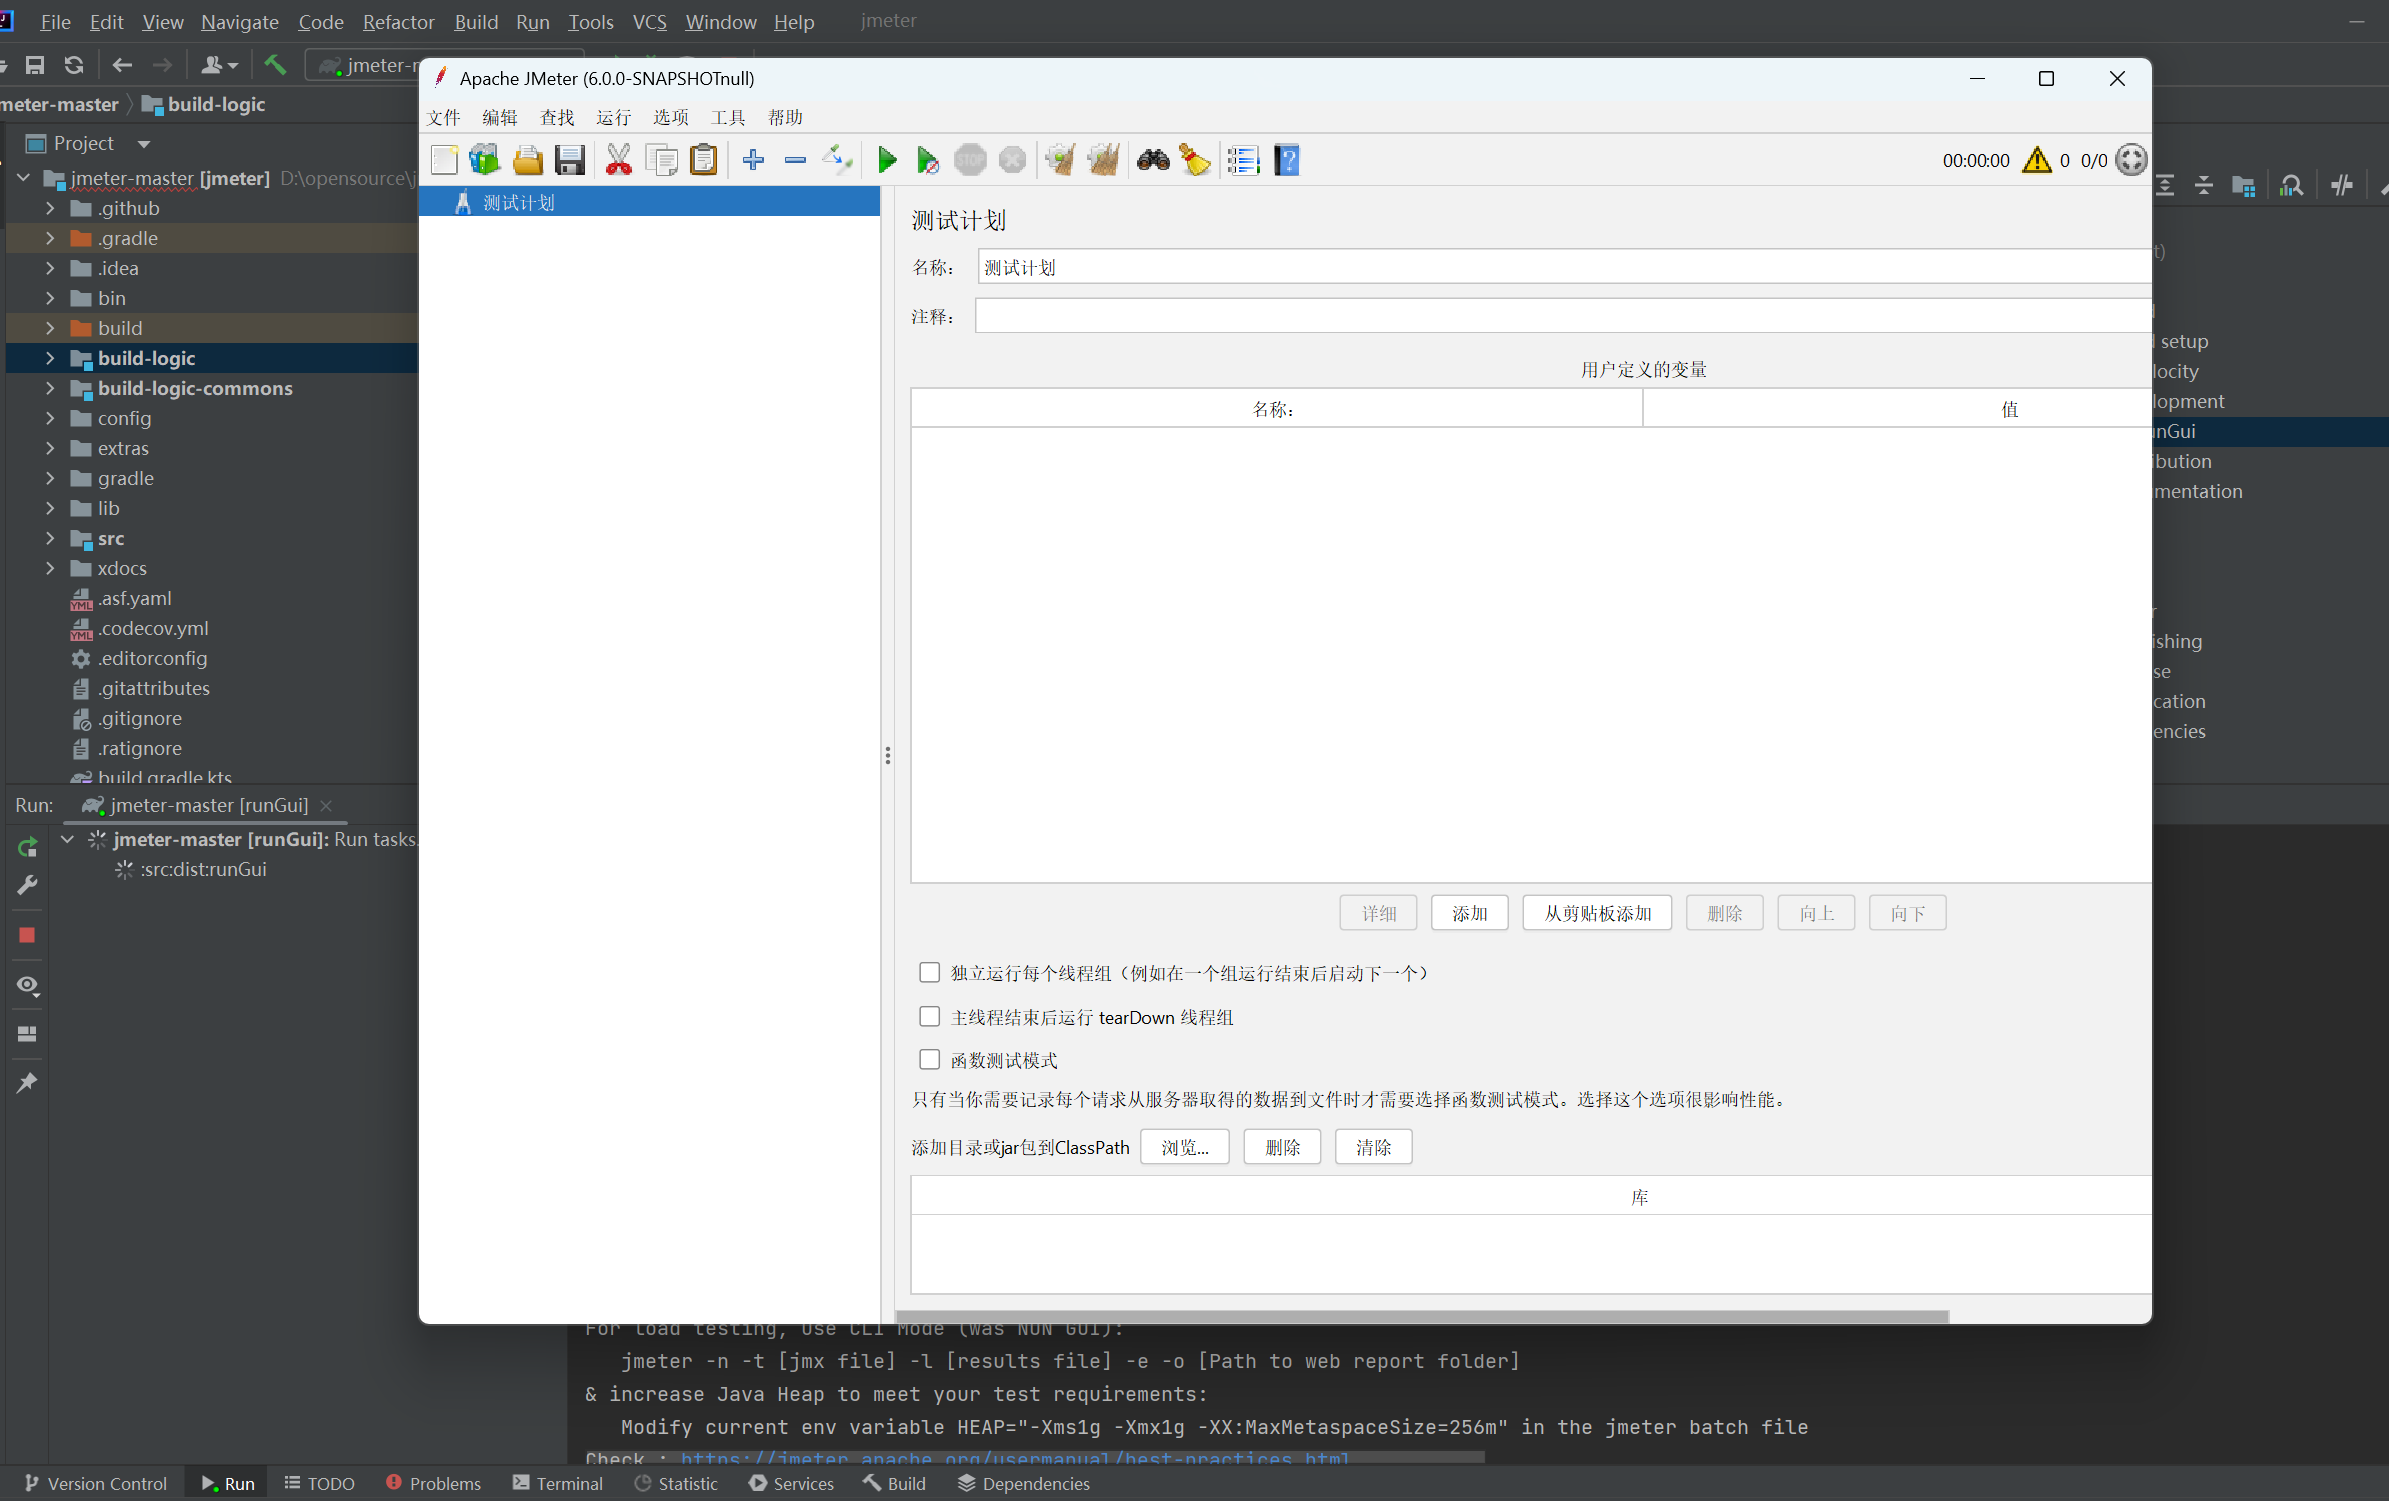The width and height of the screenshot is (2389, 1501).
Task: Save the current test plan
Action: click(569, 160)
